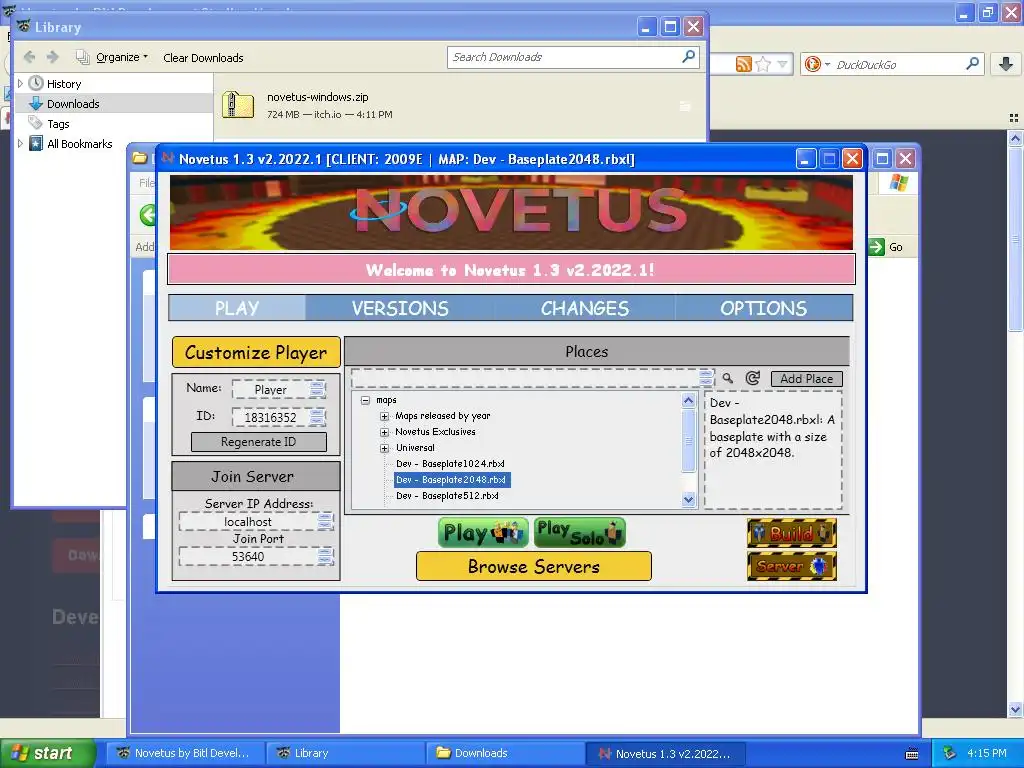Click the Add Place button
This screenshot has height=768, width=1024.
click(807, 379)
